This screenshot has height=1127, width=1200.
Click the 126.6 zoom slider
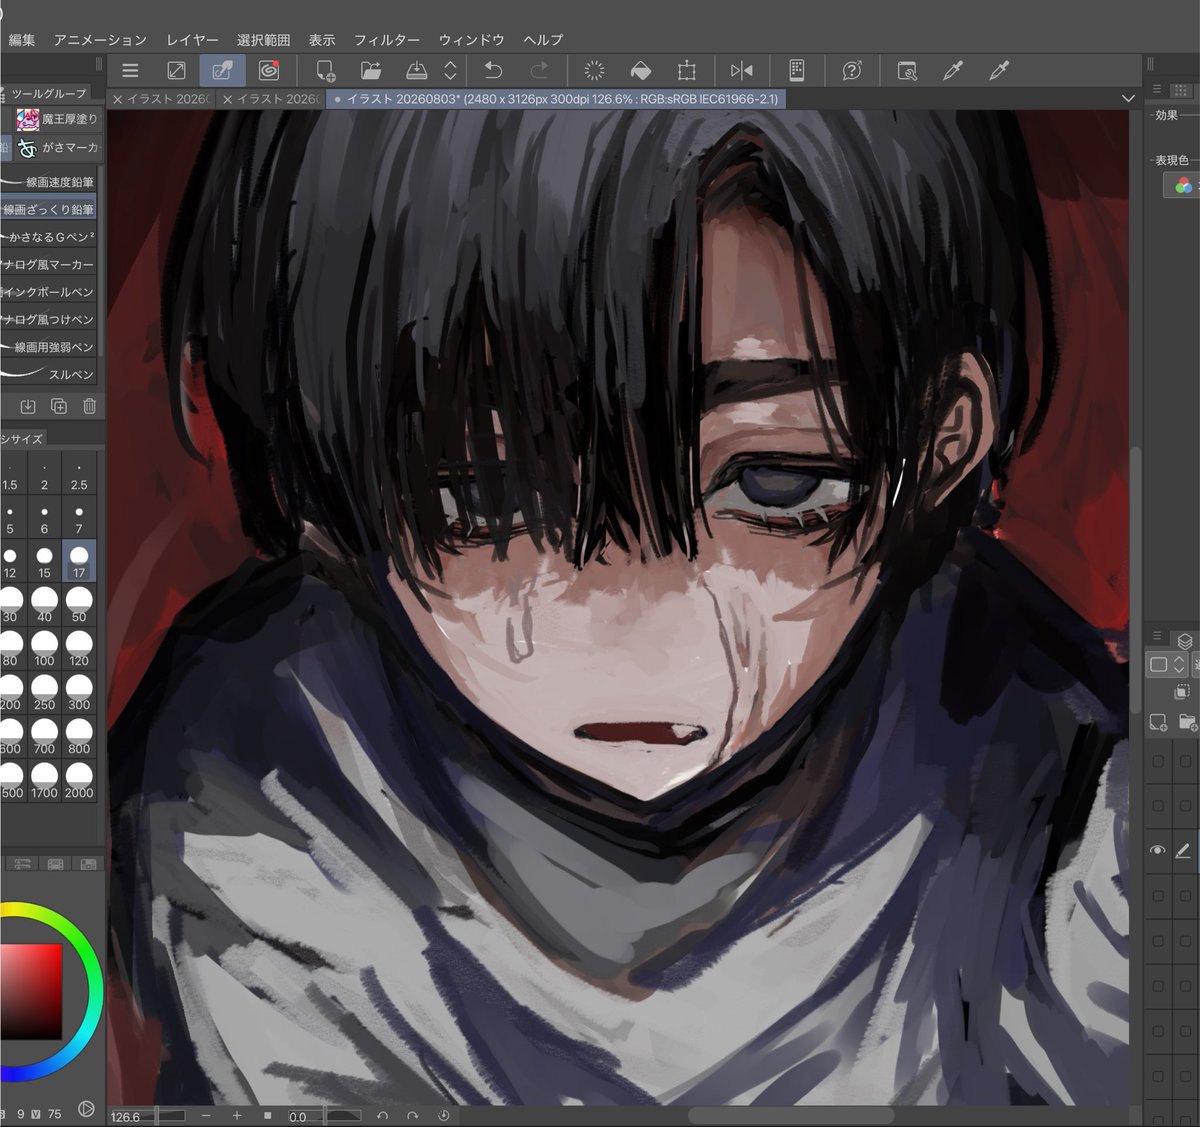148,1116
